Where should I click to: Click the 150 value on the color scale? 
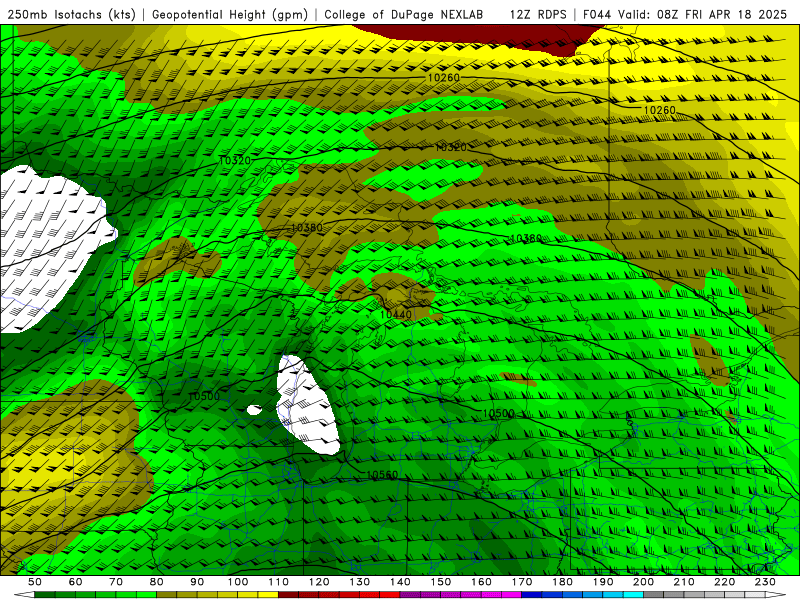[x=441, y=582]
